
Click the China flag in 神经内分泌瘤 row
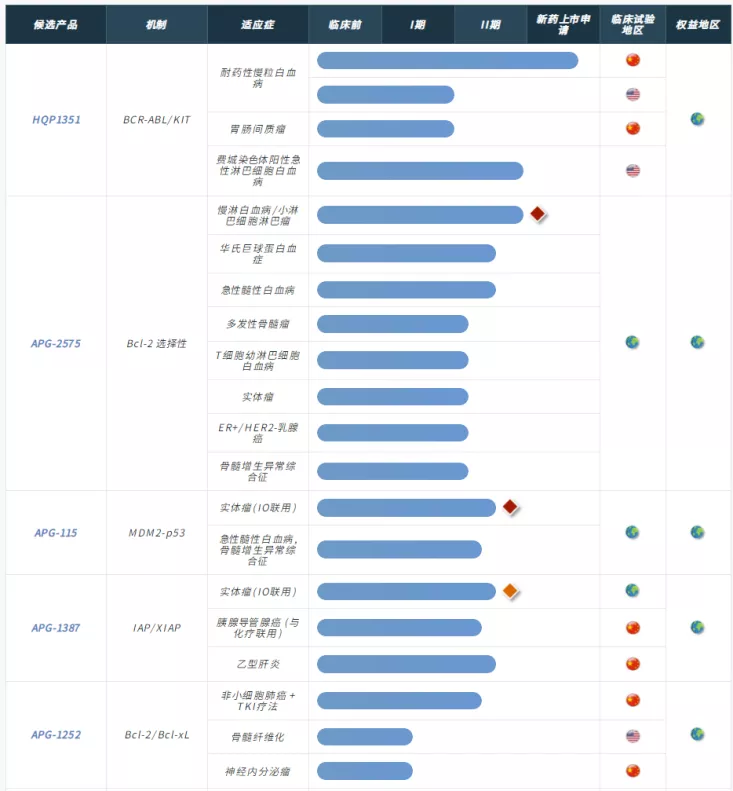coord(633,771)
